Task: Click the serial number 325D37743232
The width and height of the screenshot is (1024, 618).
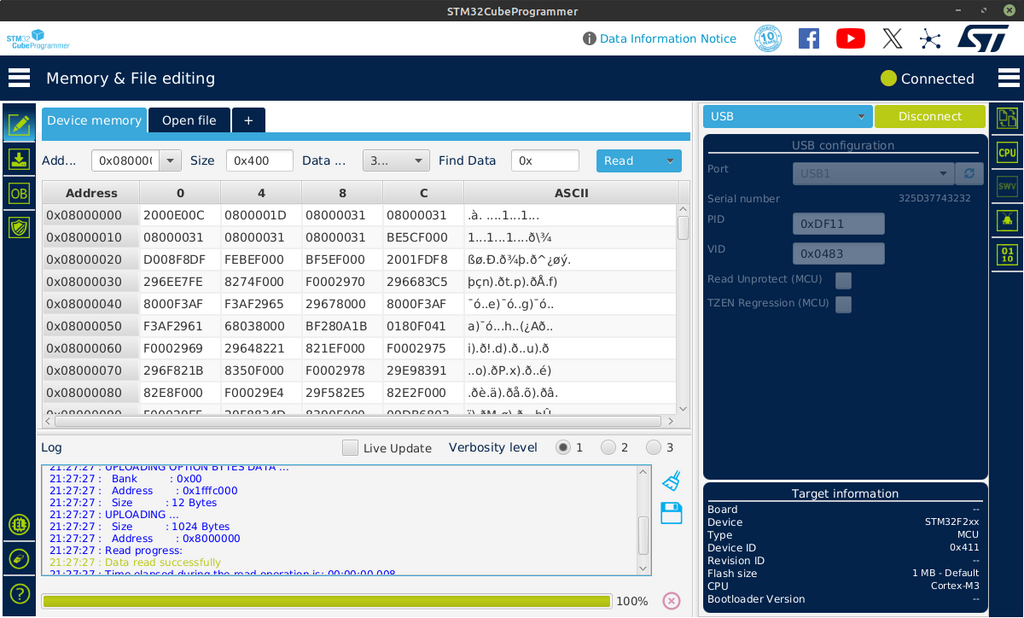Action: (x=935, y=198)
